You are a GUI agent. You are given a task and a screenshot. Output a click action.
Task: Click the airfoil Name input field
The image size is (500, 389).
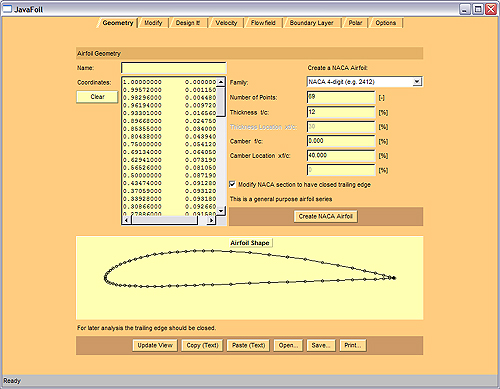pos(174,68)
